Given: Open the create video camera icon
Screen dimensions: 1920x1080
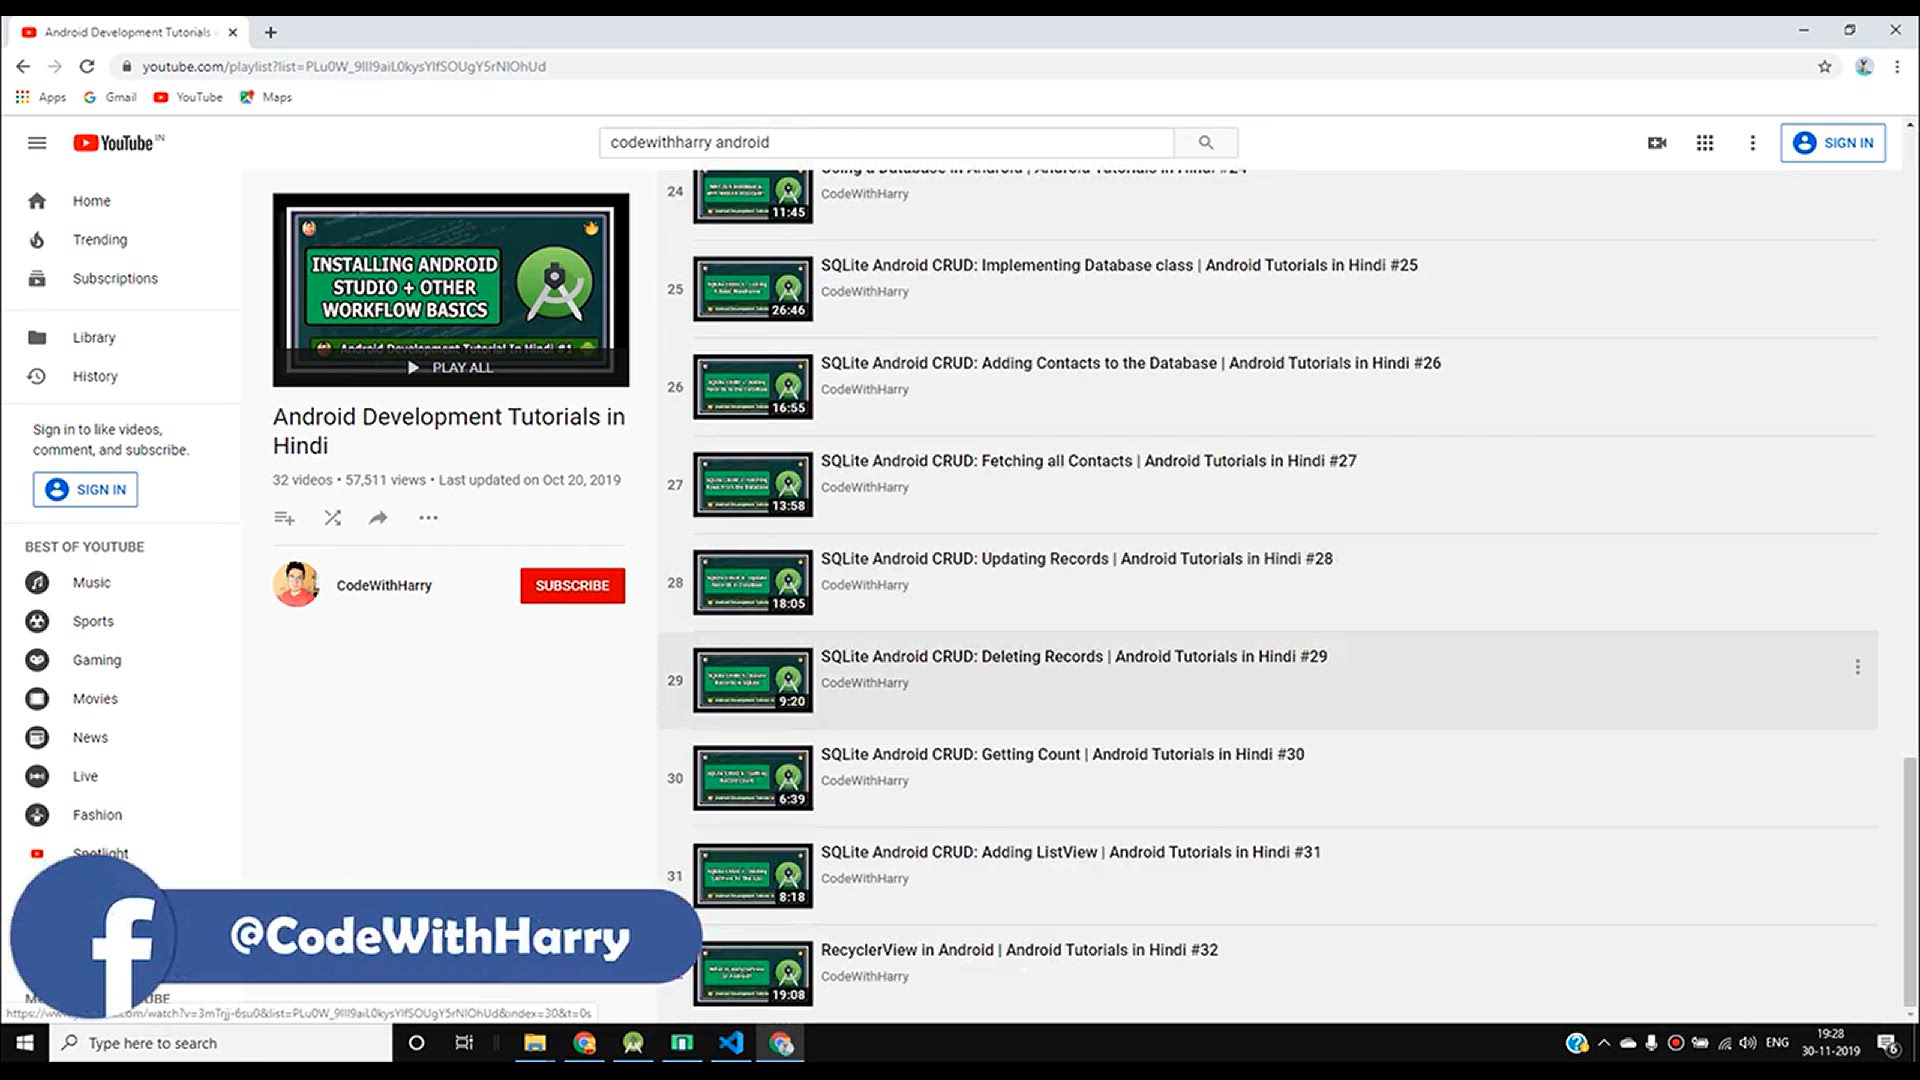Looking at the screenshot, I should point(1657,143).
